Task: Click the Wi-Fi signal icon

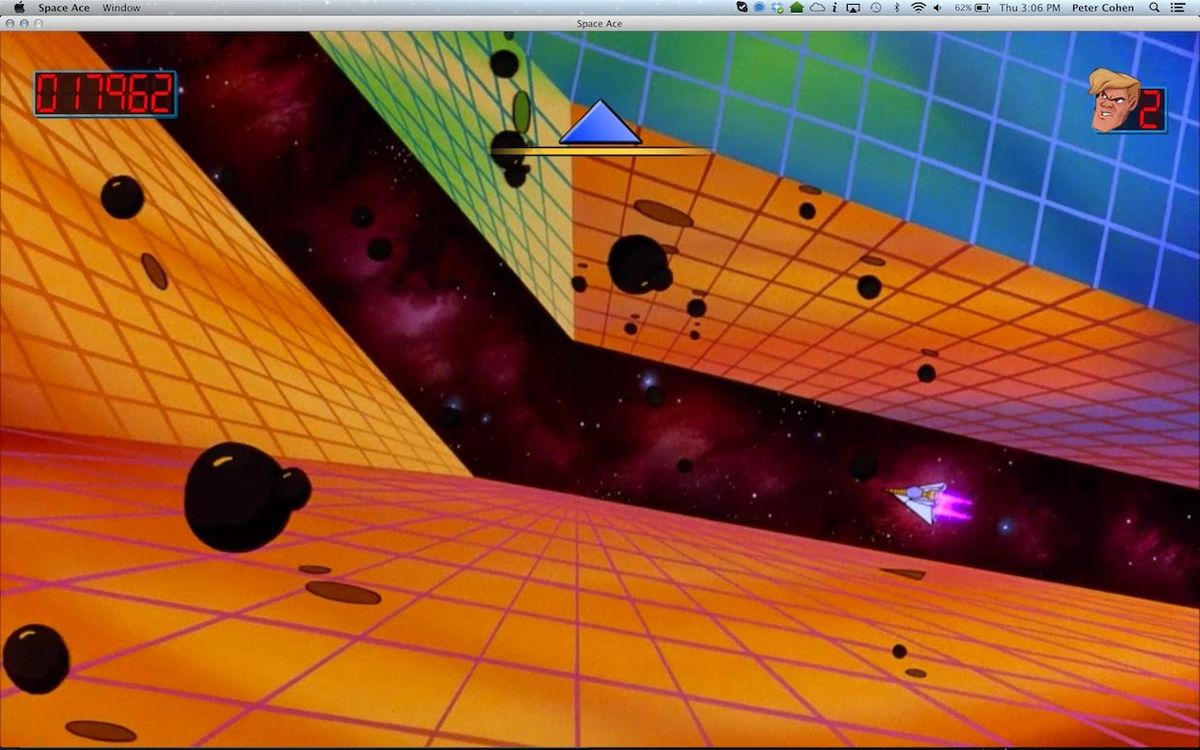Action: [x=918, y=7]
